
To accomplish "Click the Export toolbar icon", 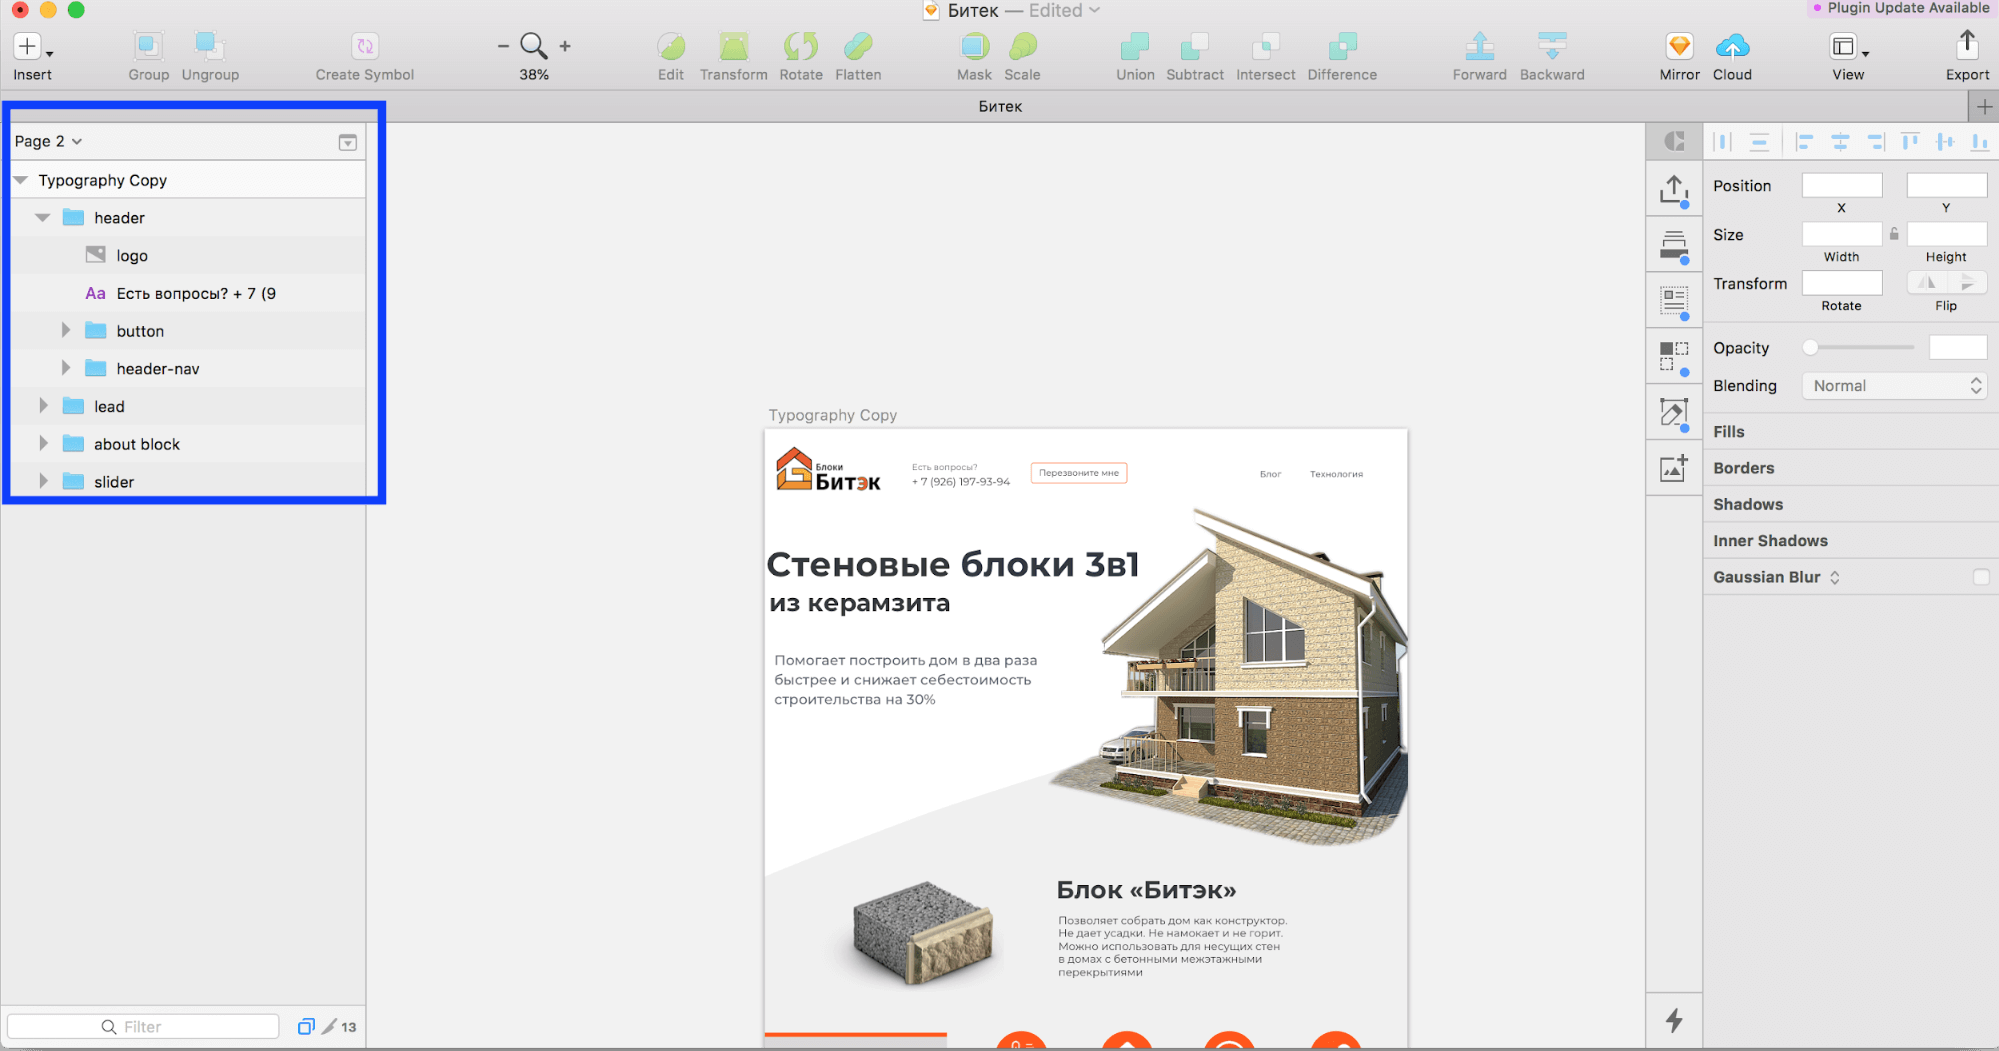I will click(1967, 44).
